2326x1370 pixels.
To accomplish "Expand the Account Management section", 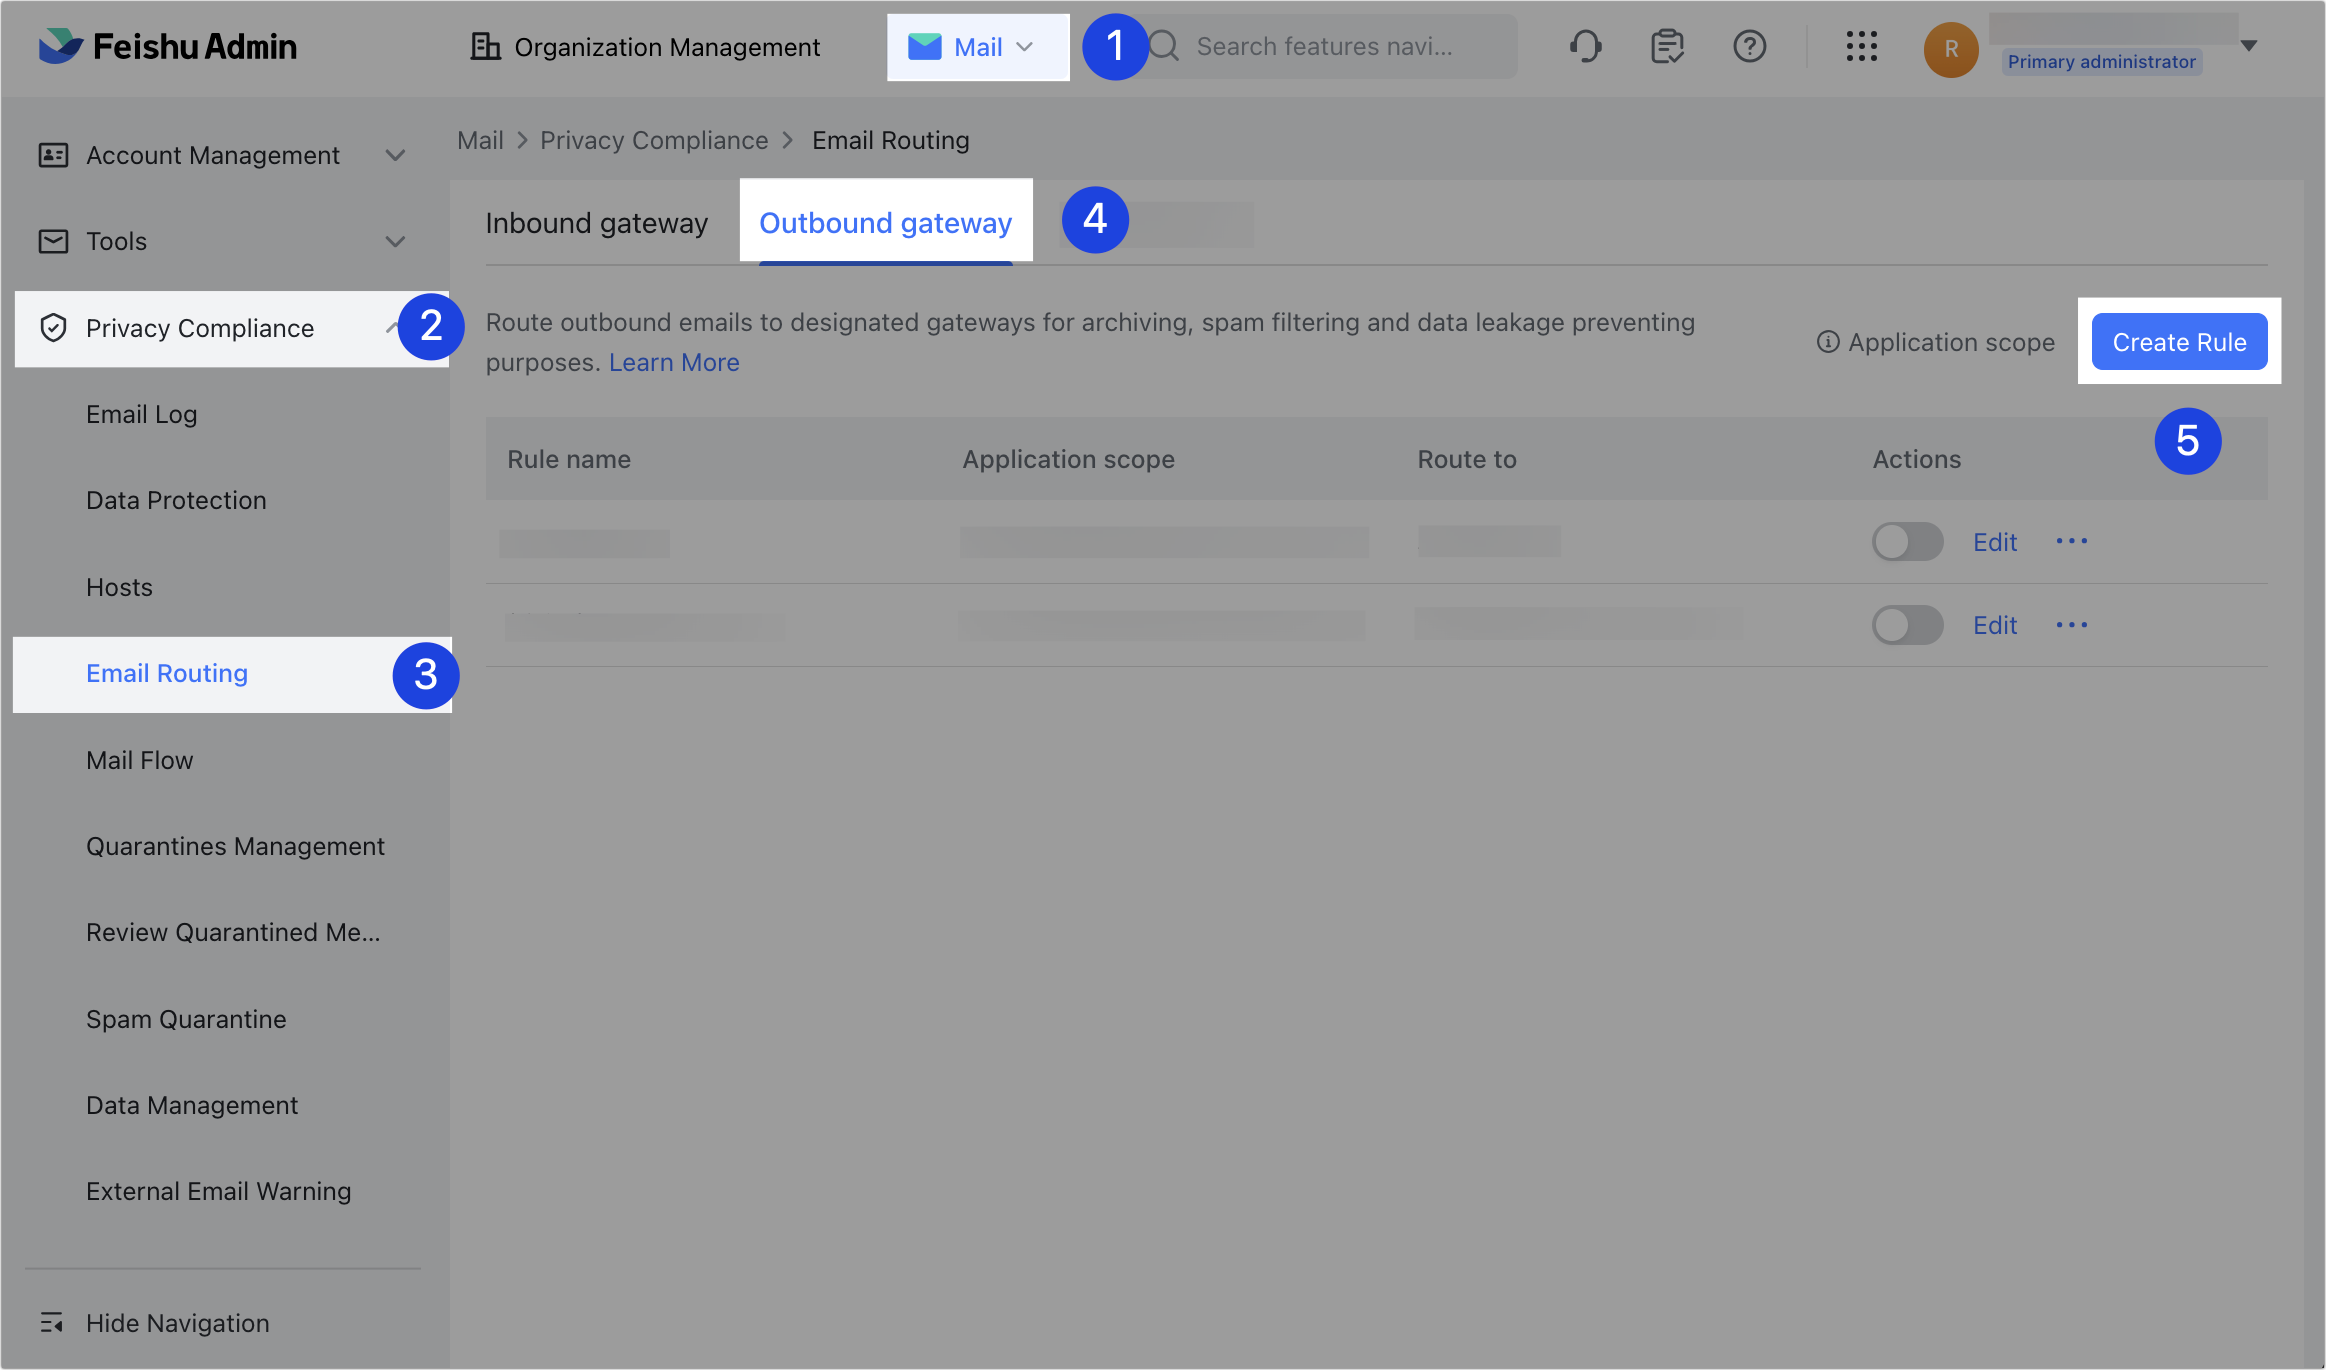I will tap(396, 155).
